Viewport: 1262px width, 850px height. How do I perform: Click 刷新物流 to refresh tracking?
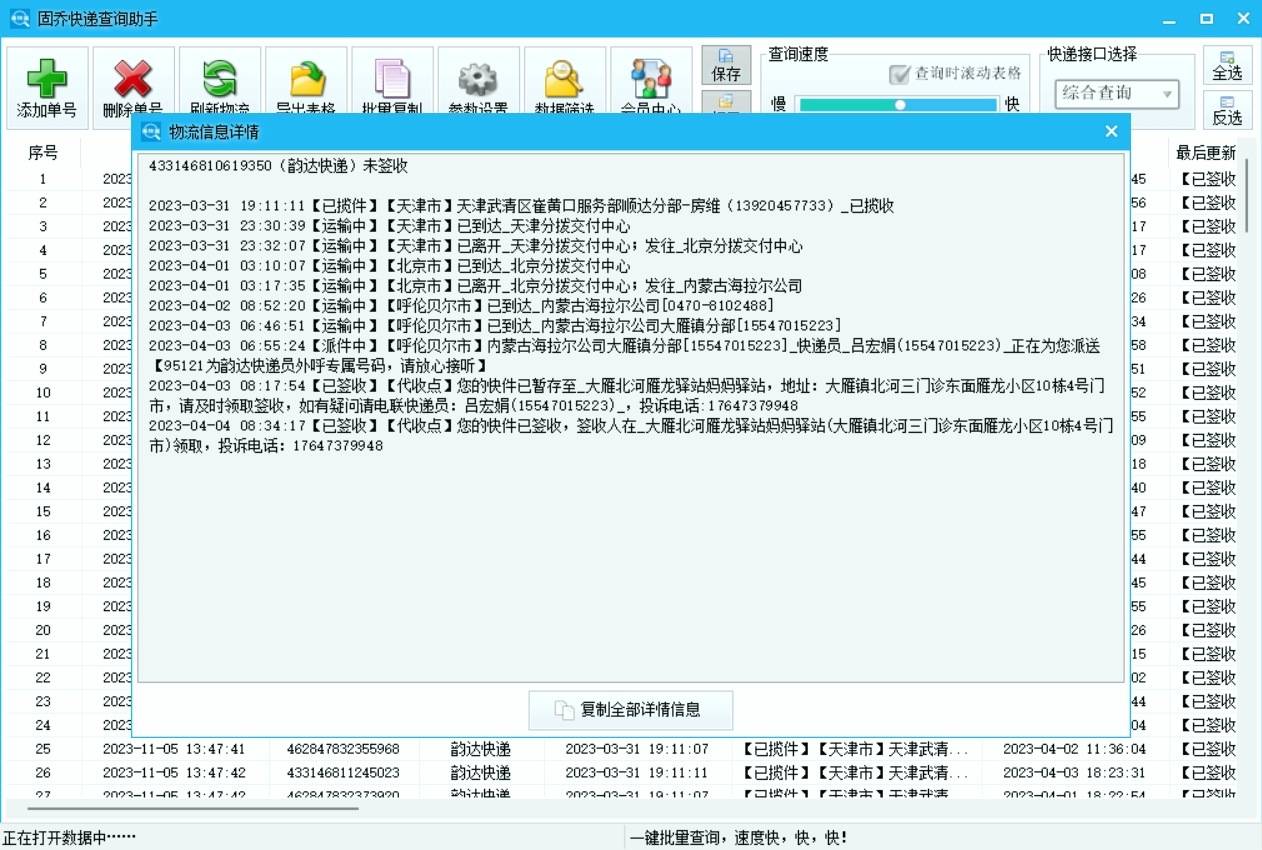[219, 85]
